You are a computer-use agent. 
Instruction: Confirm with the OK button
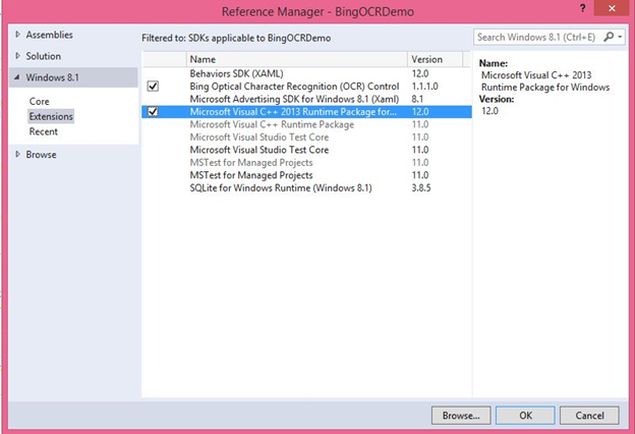coord(526,415)
